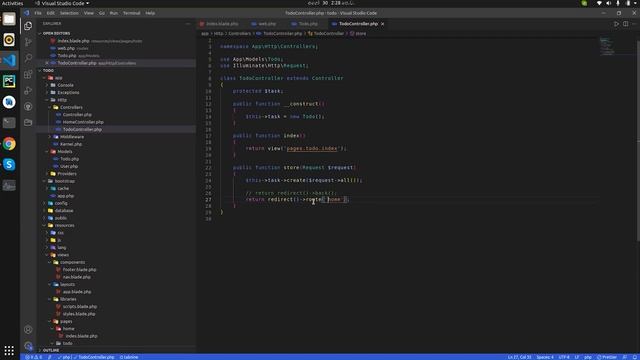The height and width of the screenshot is (360, 640).
Task: Launch Google Chrome from the dock
Action: tap(9, 144)
